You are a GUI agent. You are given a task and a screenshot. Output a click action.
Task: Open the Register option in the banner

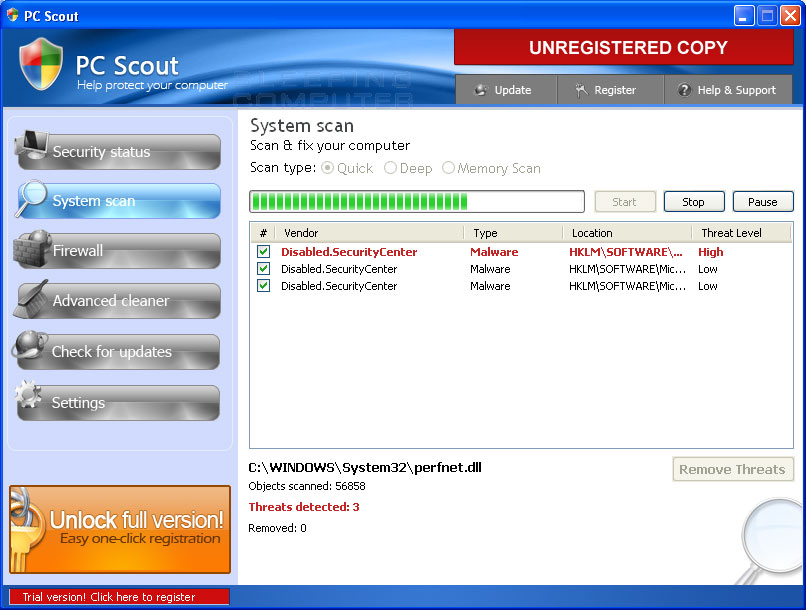click(x=608, y=89)
